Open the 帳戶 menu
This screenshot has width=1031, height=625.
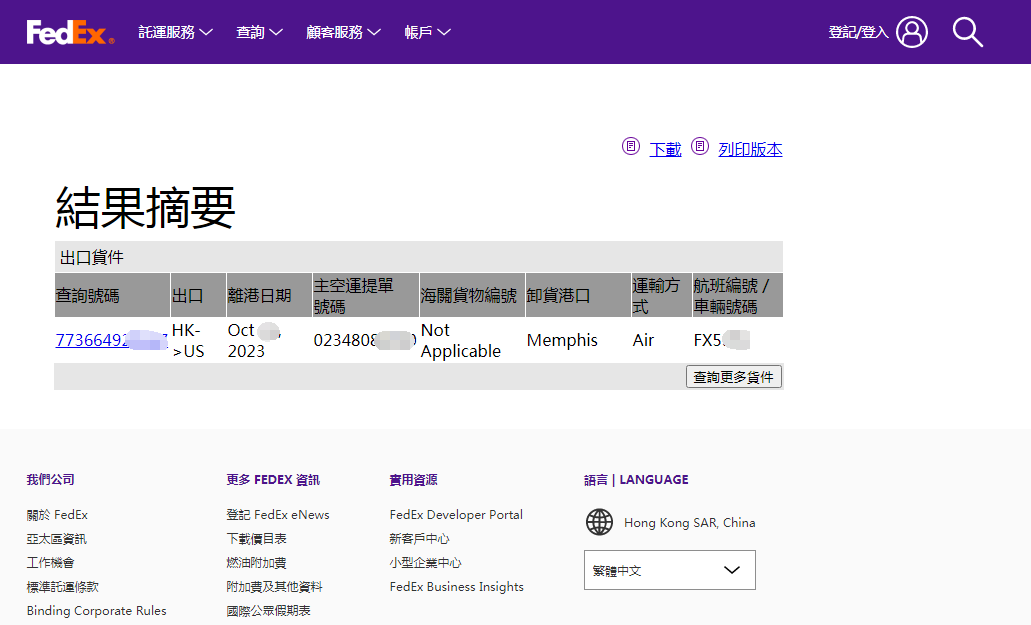click(427, 32)
